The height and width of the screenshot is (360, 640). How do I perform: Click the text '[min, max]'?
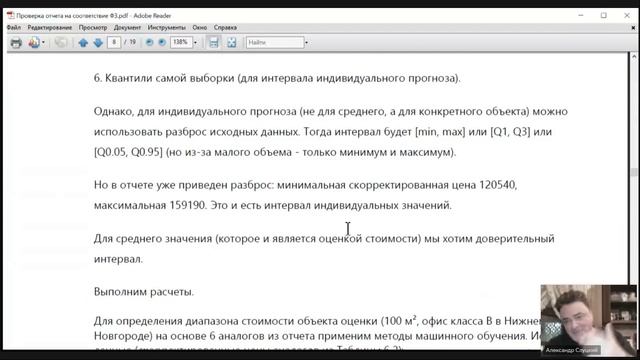[440, 132]
